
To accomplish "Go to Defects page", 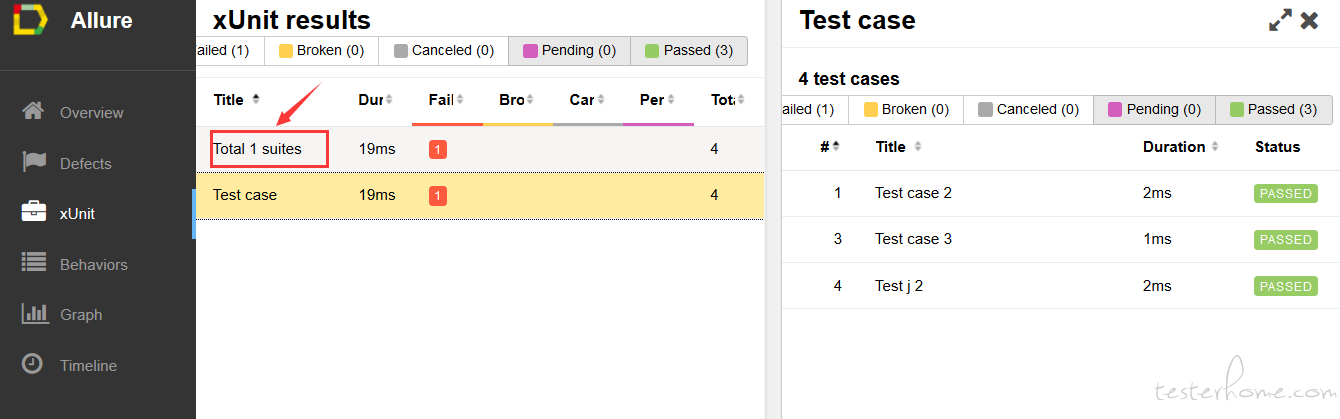I will click(x=86, y=163).
